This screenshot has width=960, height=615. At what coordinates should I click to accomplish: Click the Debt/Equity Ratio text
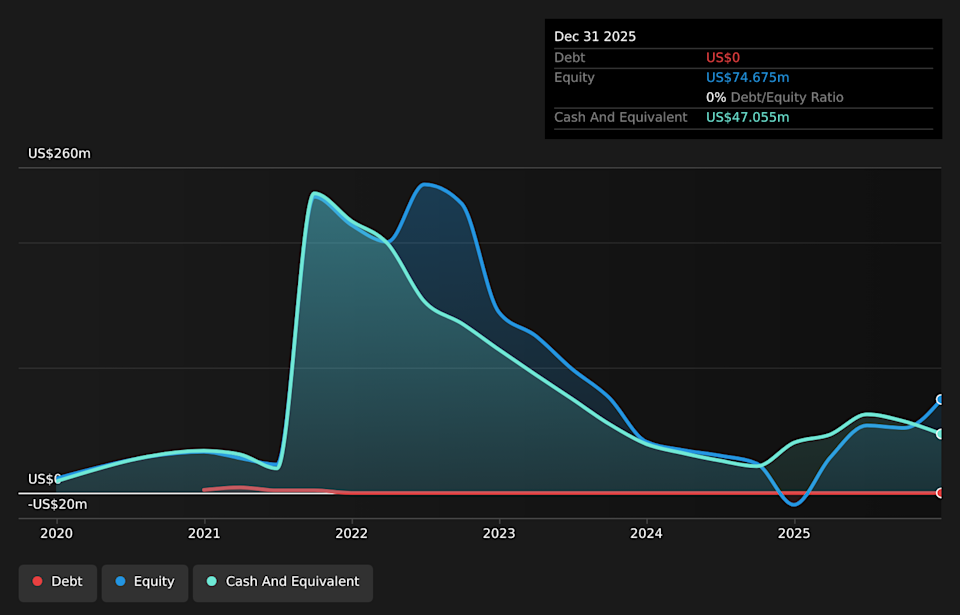786,98
